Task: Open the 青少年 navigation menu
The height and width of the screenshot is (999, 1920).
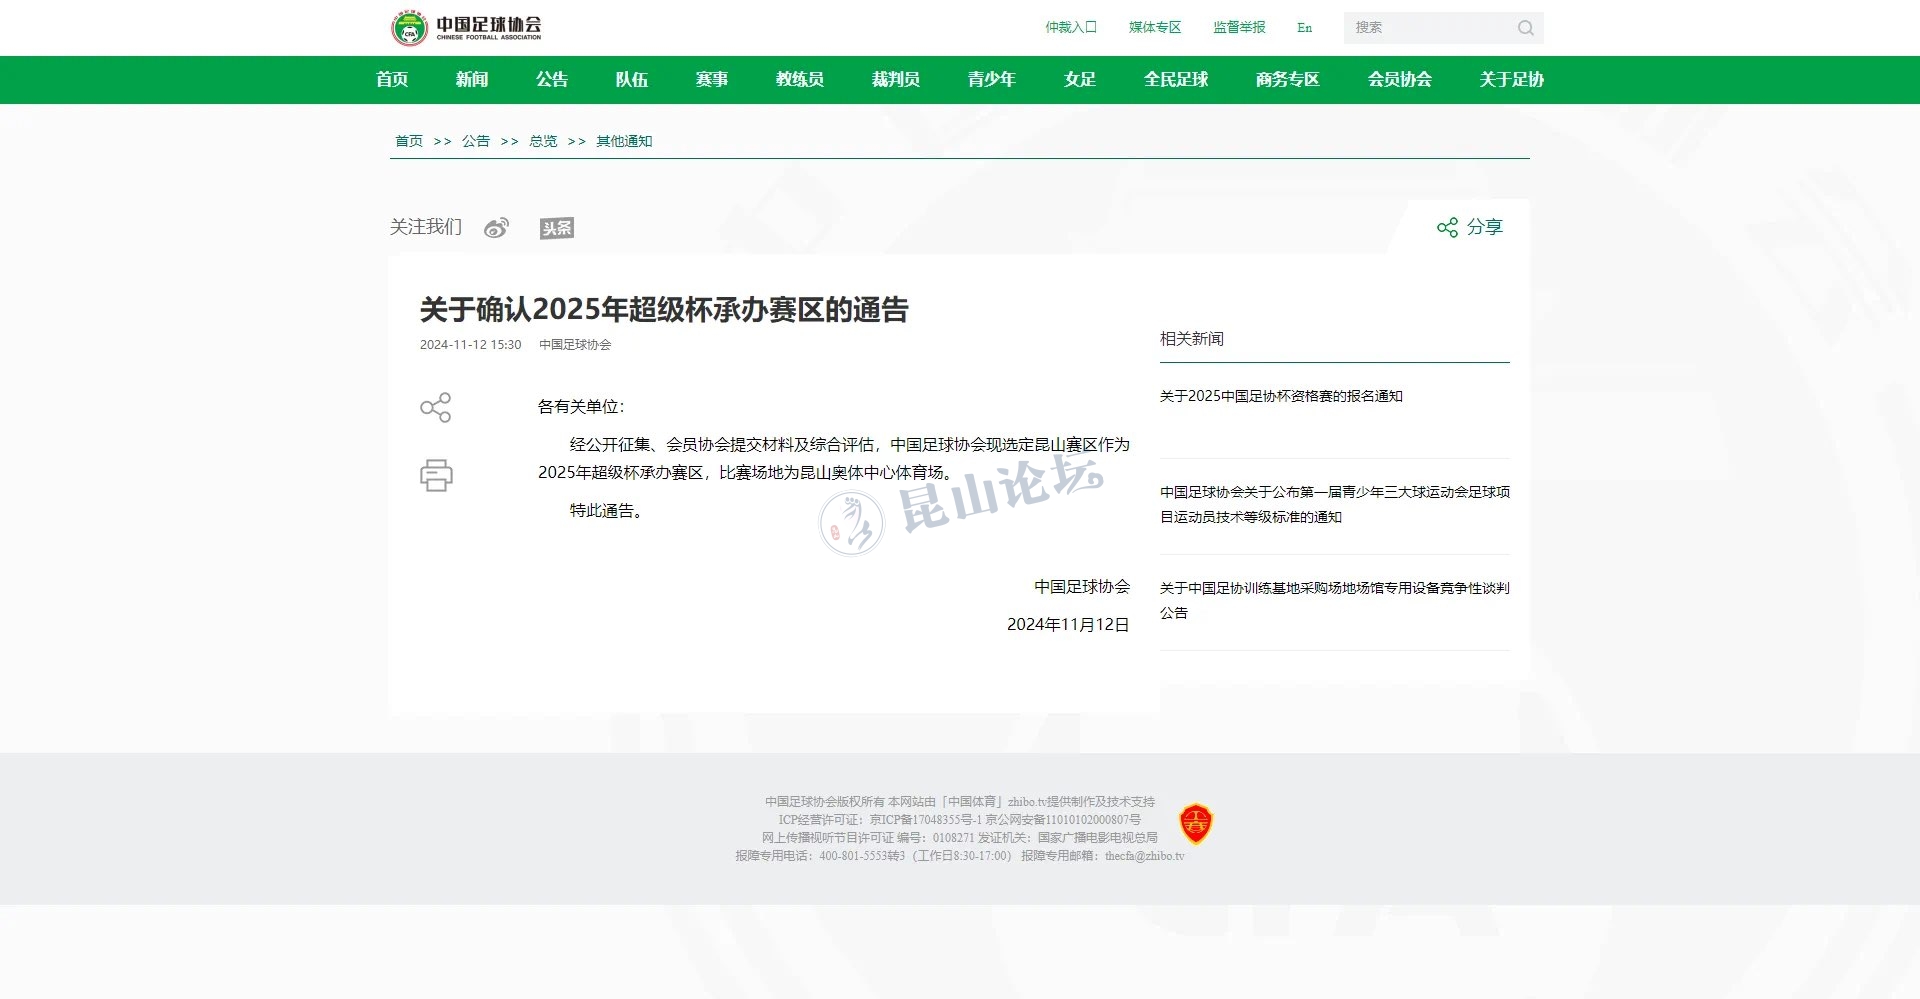Action: [991, 80]
